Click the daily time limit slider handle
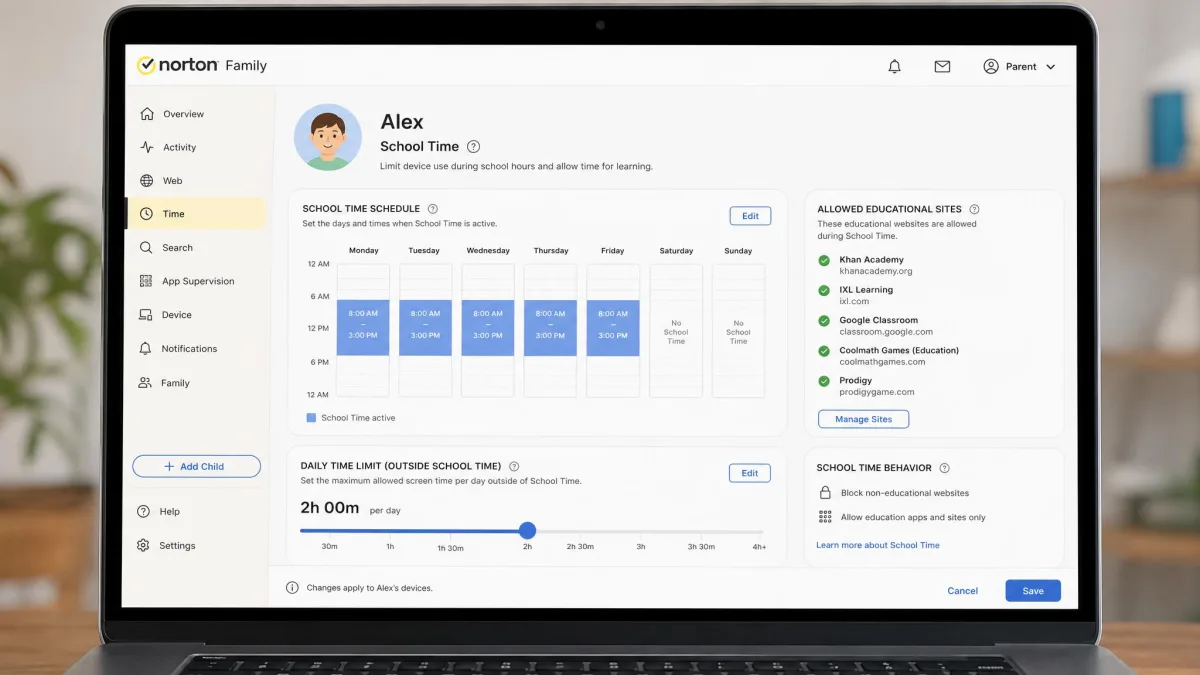The image size is (1200, 675). tap(527, 531)
